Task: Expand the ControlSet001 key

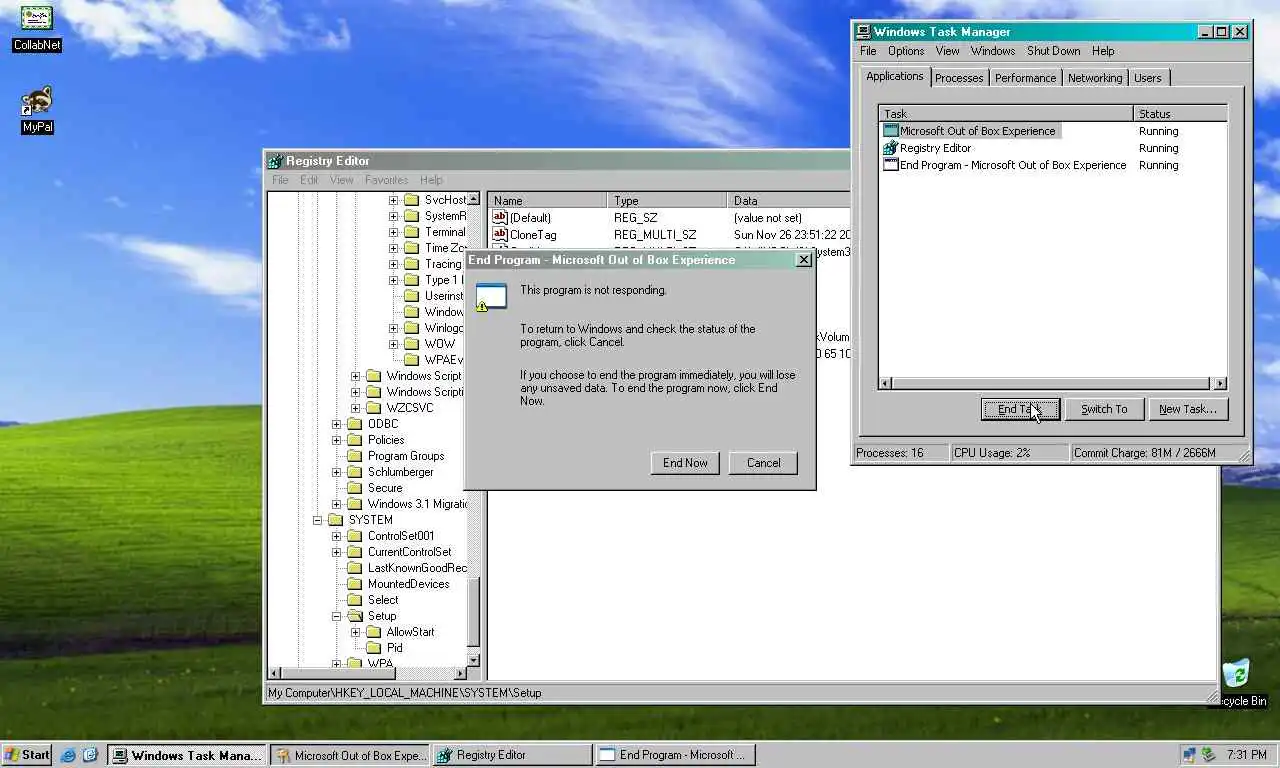Action: pos(337,536)
